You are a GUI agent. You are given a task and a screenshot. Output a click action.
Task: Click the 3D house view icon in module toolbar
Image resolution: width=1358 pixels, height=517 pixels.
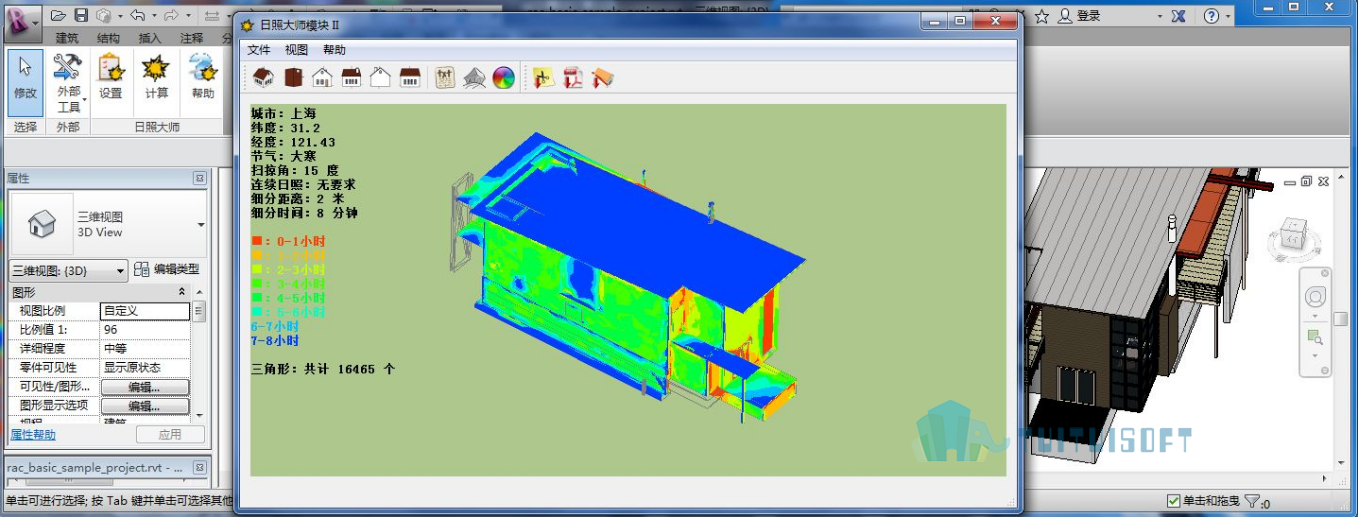click(x=263, y=77)
